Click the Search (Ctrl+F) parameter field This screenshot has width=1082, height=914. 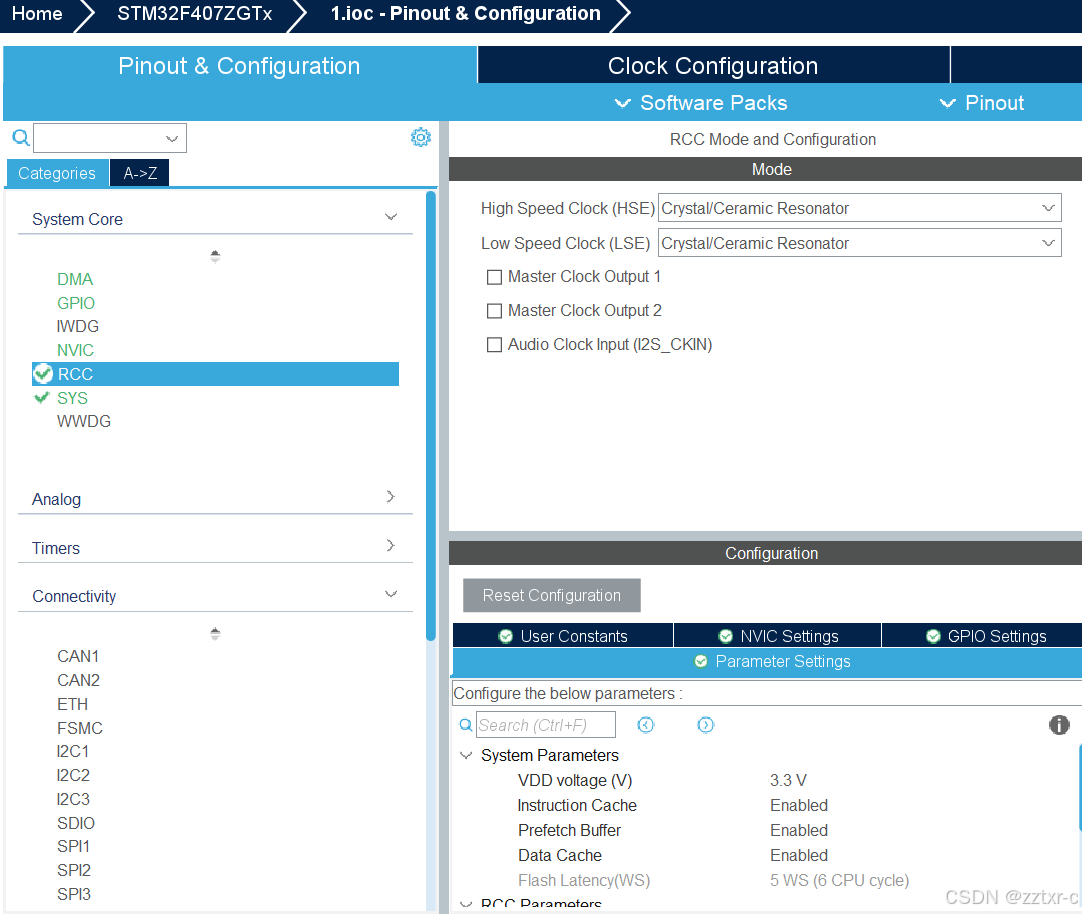(546, 725)
